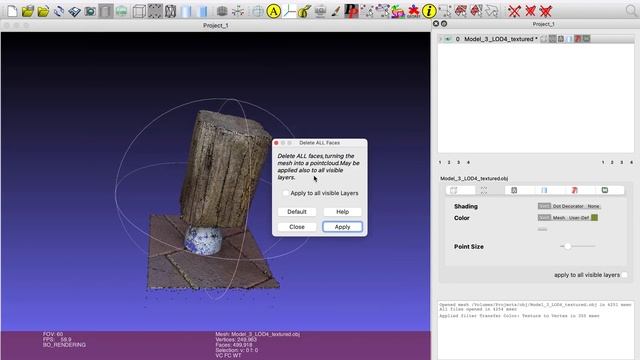
Task: Delete selected faces (second red X)
Action: point(530,11)
